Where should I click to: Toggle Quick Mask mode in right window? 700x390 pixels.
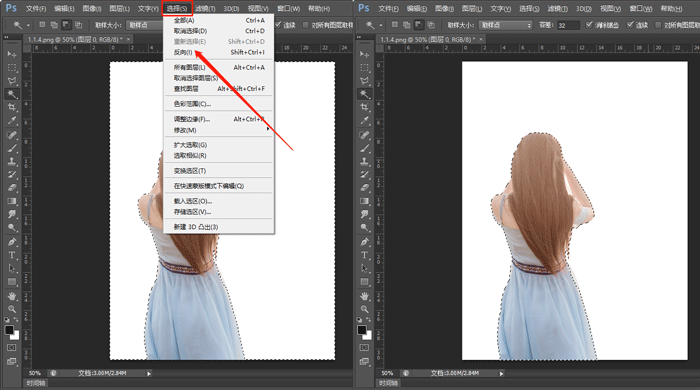[x=365, y=347]
